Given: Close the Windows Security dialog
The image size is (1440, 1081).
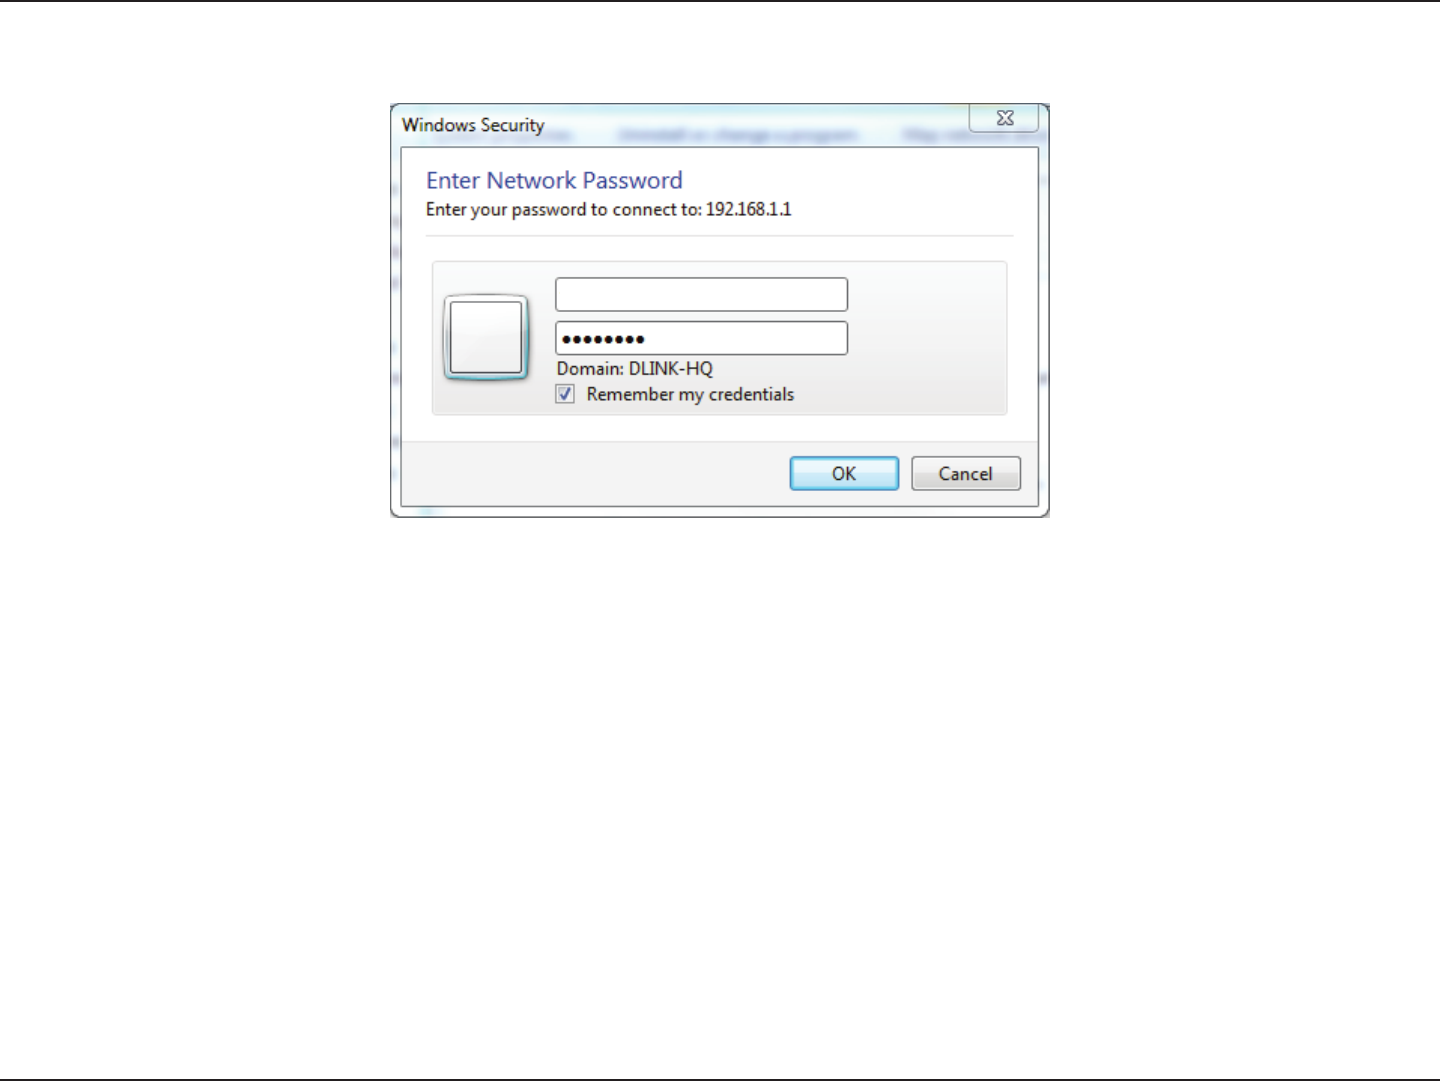Looking at the screenshot, I should (x=1004, y=118).
